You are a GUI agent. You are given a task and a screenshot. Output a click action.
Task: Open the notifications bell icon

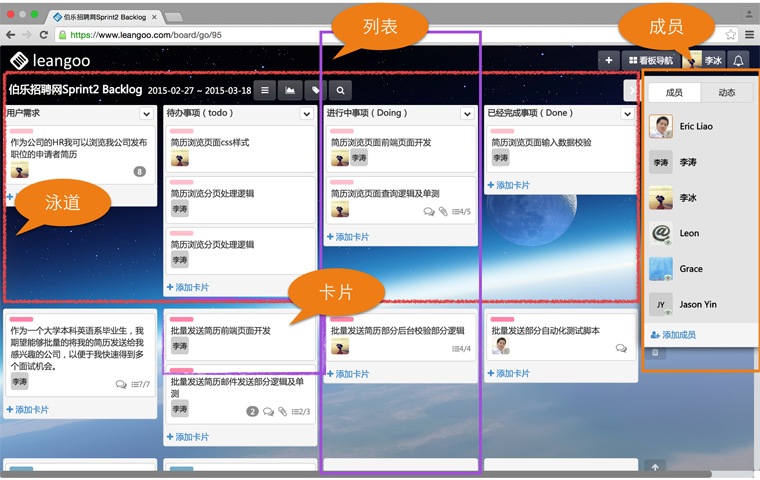(x=738, y=61)
